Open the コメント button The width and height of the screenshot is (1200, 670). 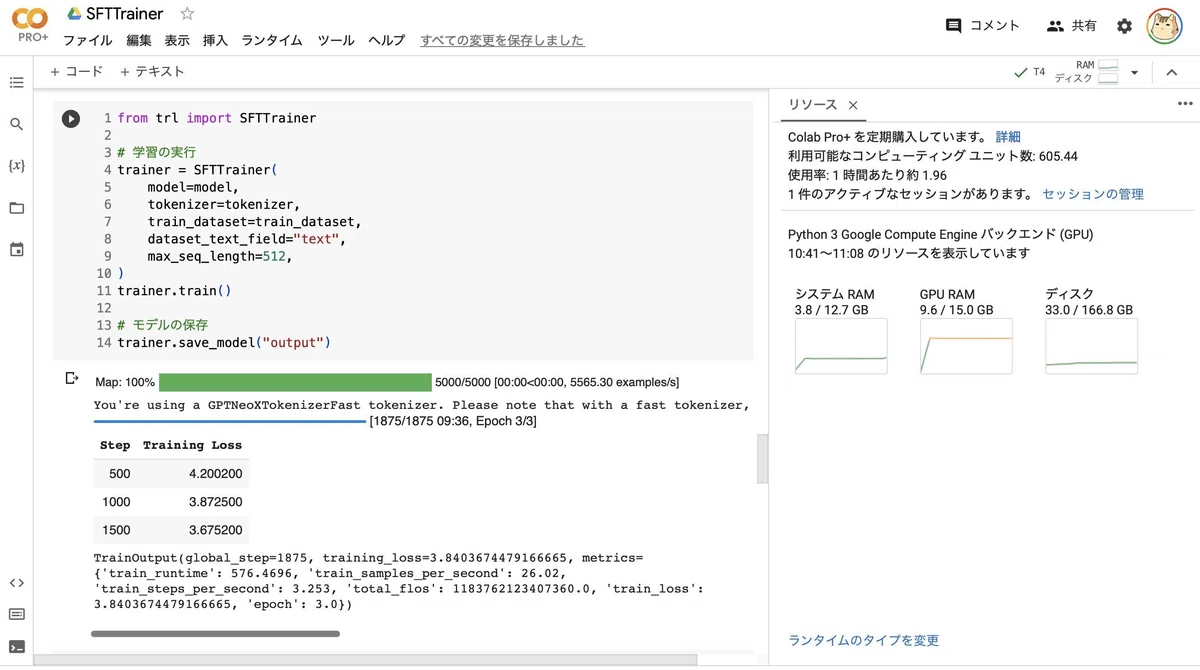982,26
